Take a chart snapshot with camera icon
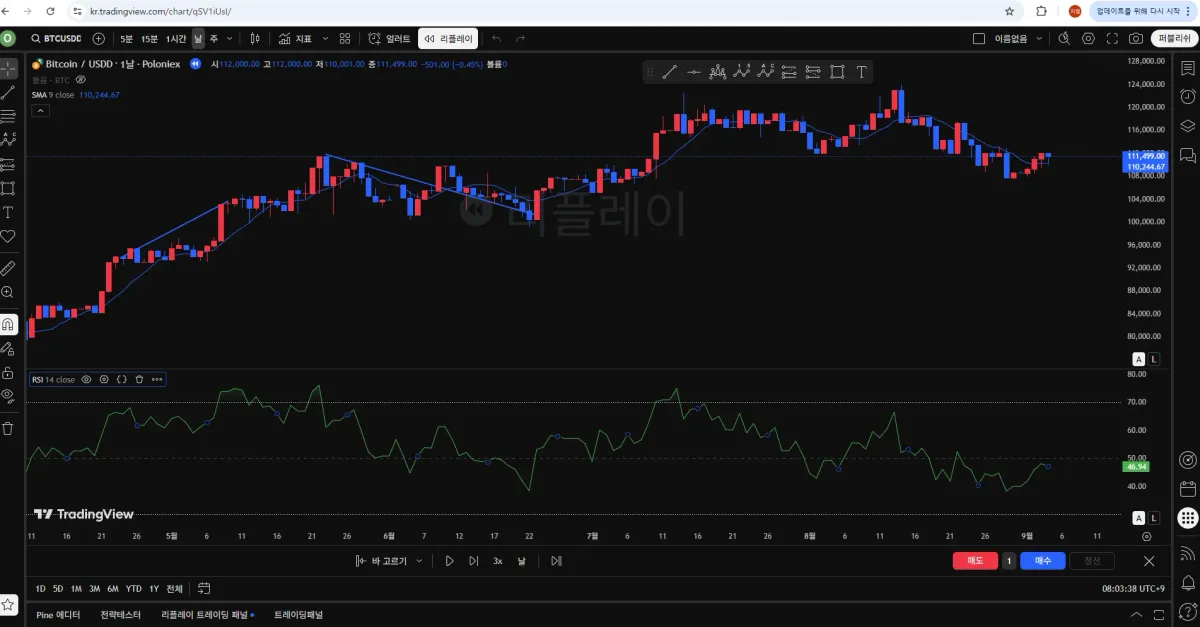Screen dimensions: 1200x627 pyautogui.click(x=1136, y=39)
